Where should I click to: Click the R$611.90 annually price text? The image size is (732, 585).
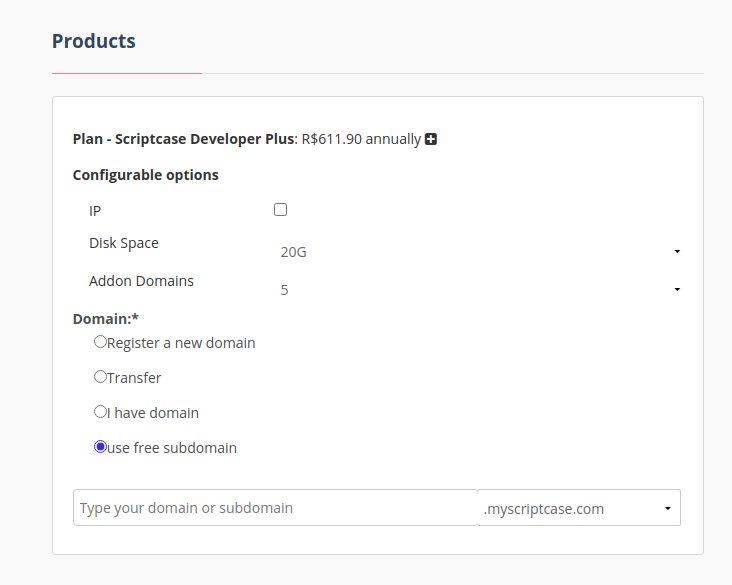(x=361, y=139)
